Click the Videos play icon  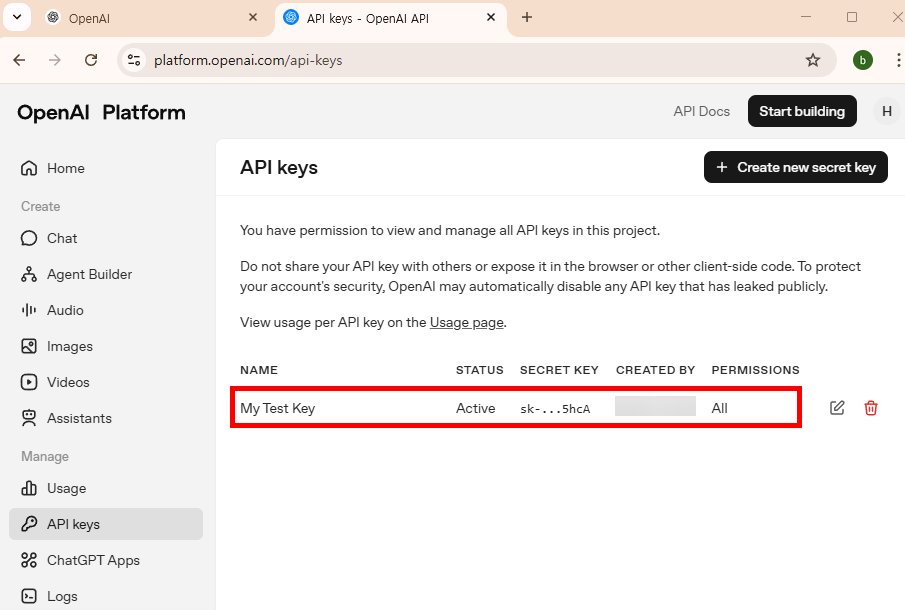(x=29, y=382)
